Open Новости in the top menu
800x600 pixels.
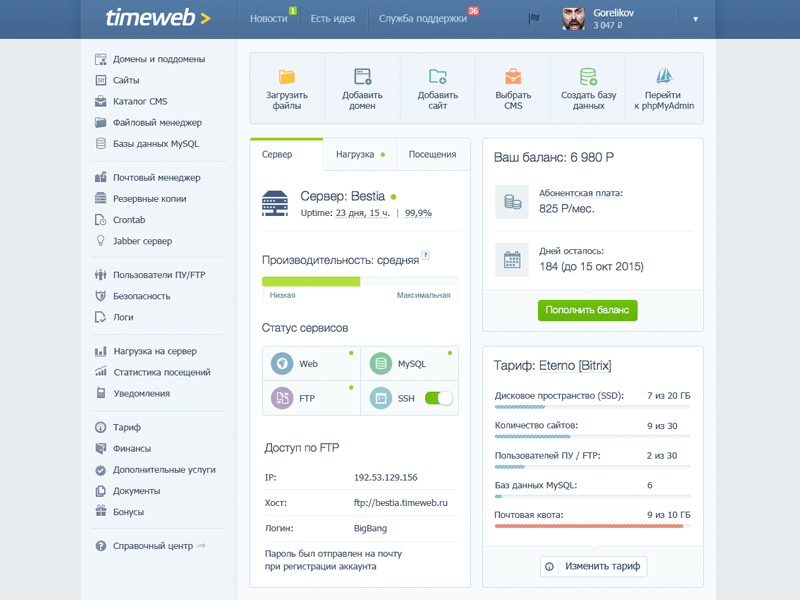[x=268, y=19]
